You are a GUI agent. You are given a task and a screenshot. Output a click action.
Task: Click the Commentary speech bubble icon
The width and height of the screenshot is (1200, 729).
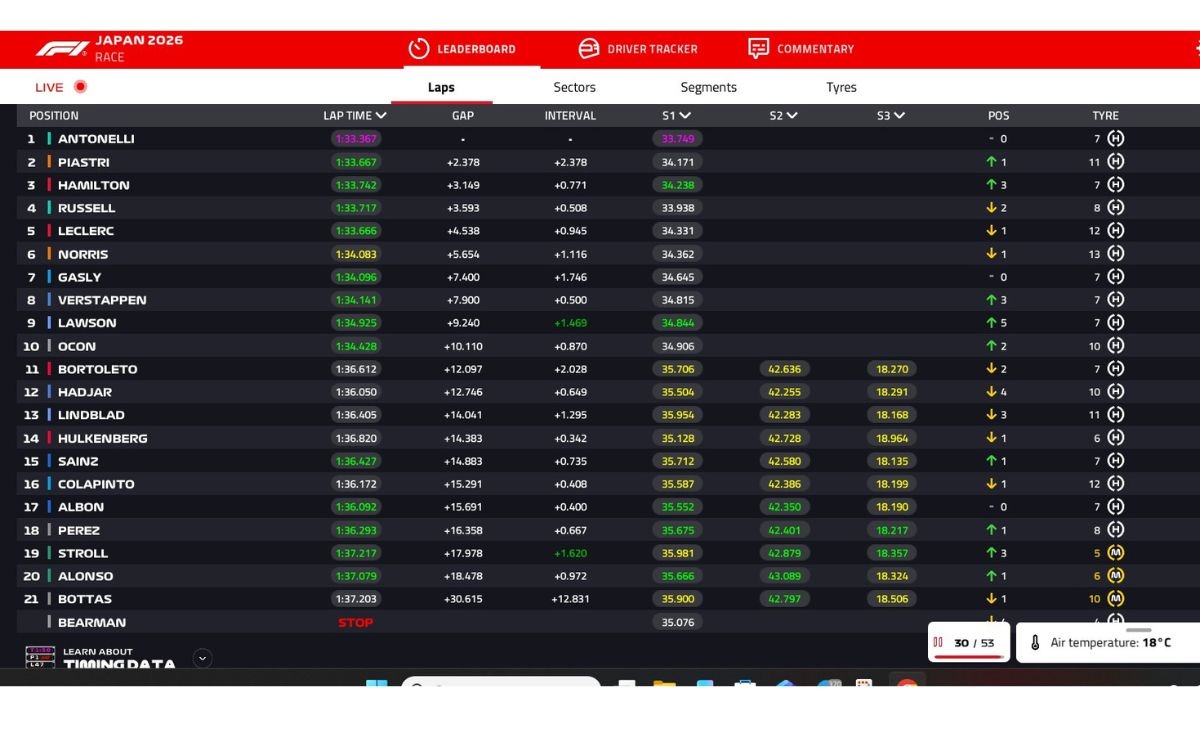pos(759,49)
